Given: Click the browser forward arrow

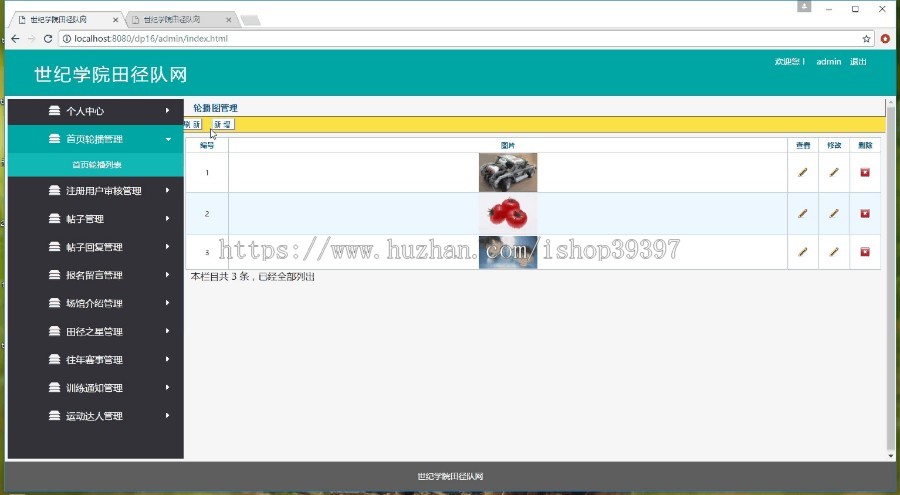Looking at the screenshot, I should coord(32,38).
